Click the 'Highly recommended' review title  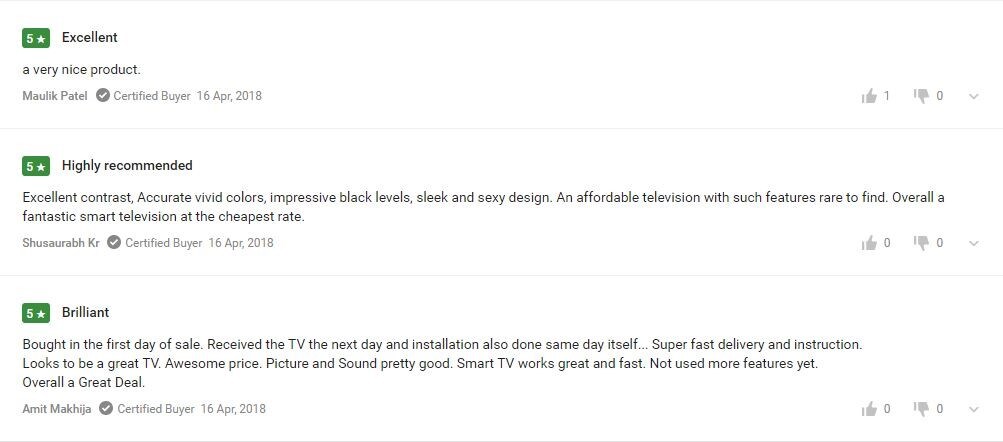coord(127,165)
